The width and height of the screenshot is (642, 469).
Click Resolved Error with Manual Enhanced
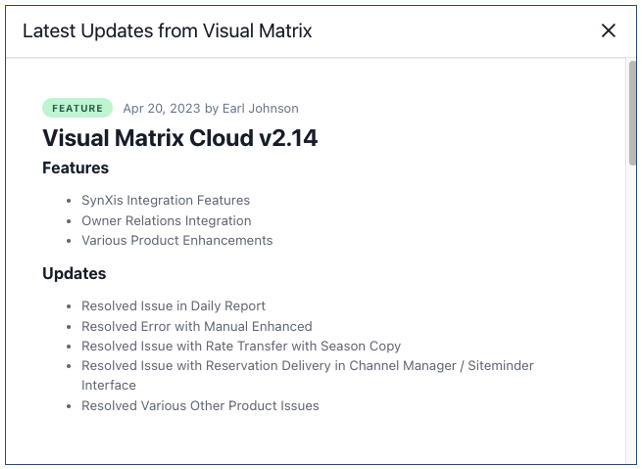[196, 326]
